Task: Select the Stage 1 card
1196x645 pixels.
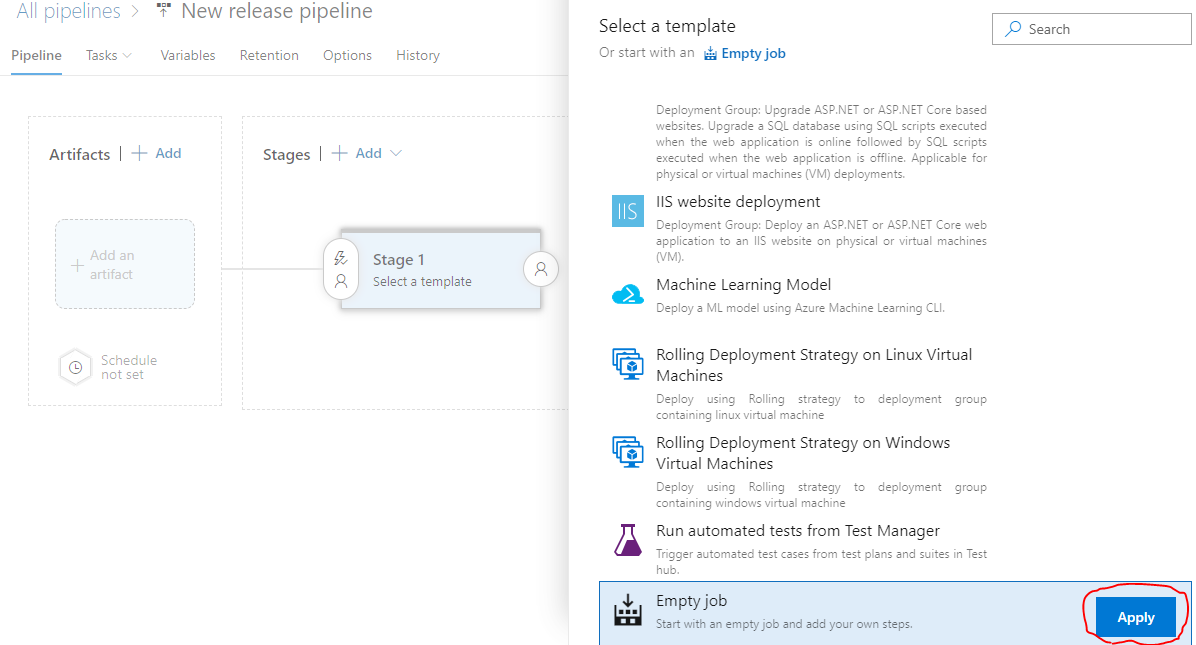Action: point(441,269)
